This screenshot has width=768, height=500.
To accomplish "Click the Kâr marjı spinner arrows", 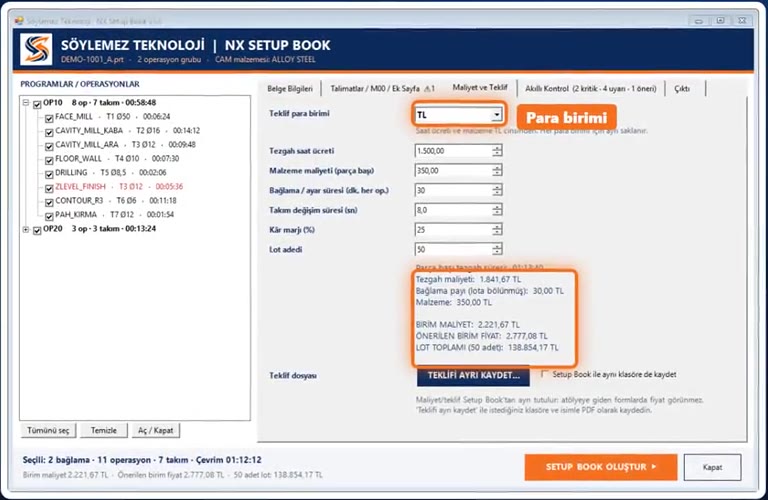I will coord(497,229).
